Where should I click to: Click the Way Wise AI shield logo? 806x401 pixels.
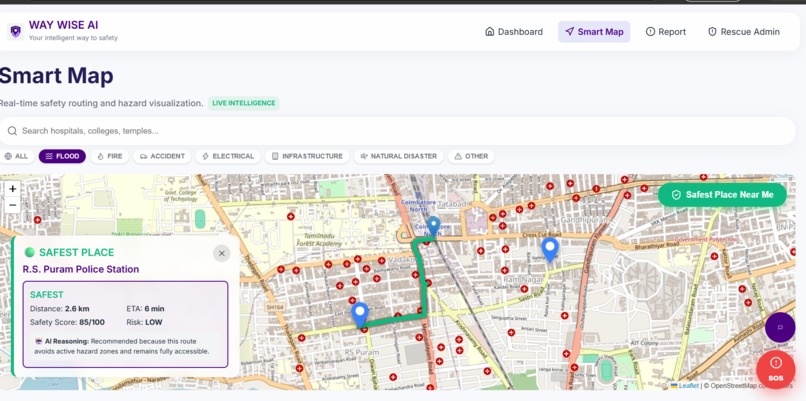[15, 31]
